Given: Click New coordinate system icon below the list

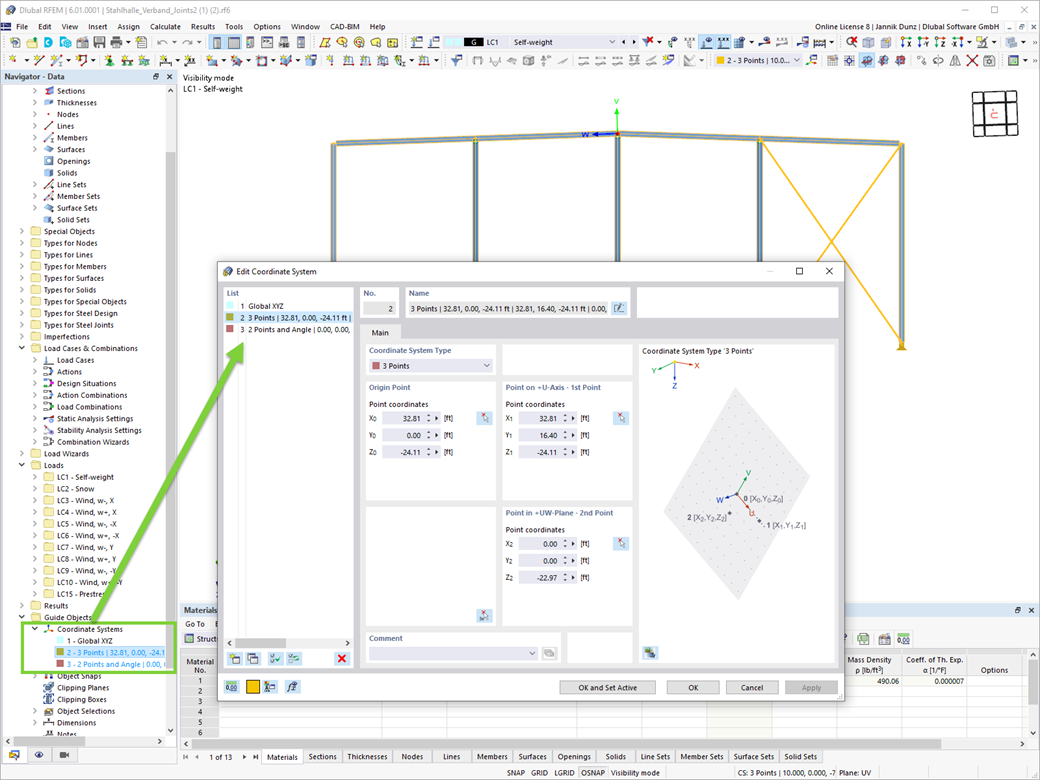Looking at the screenshot, I should coord(234,659).
